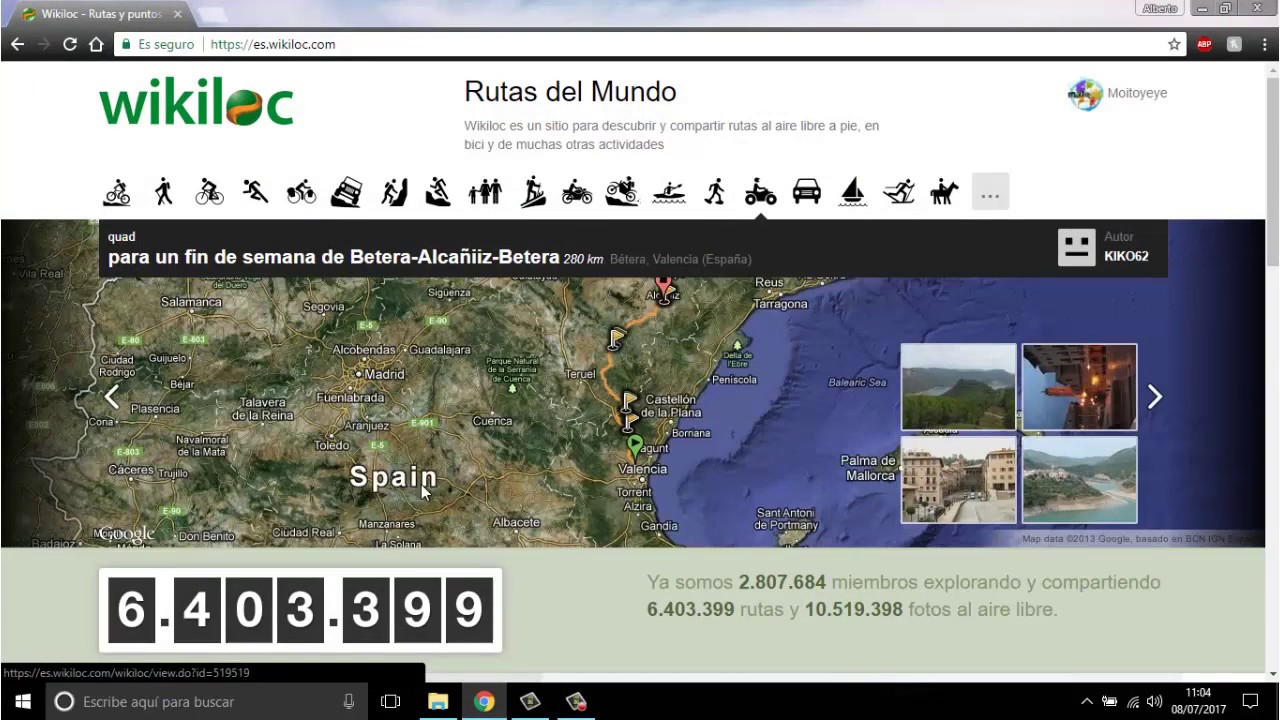Open a new browser tab
Viewport: 1280px width, 720px height.
click(211, 14)
